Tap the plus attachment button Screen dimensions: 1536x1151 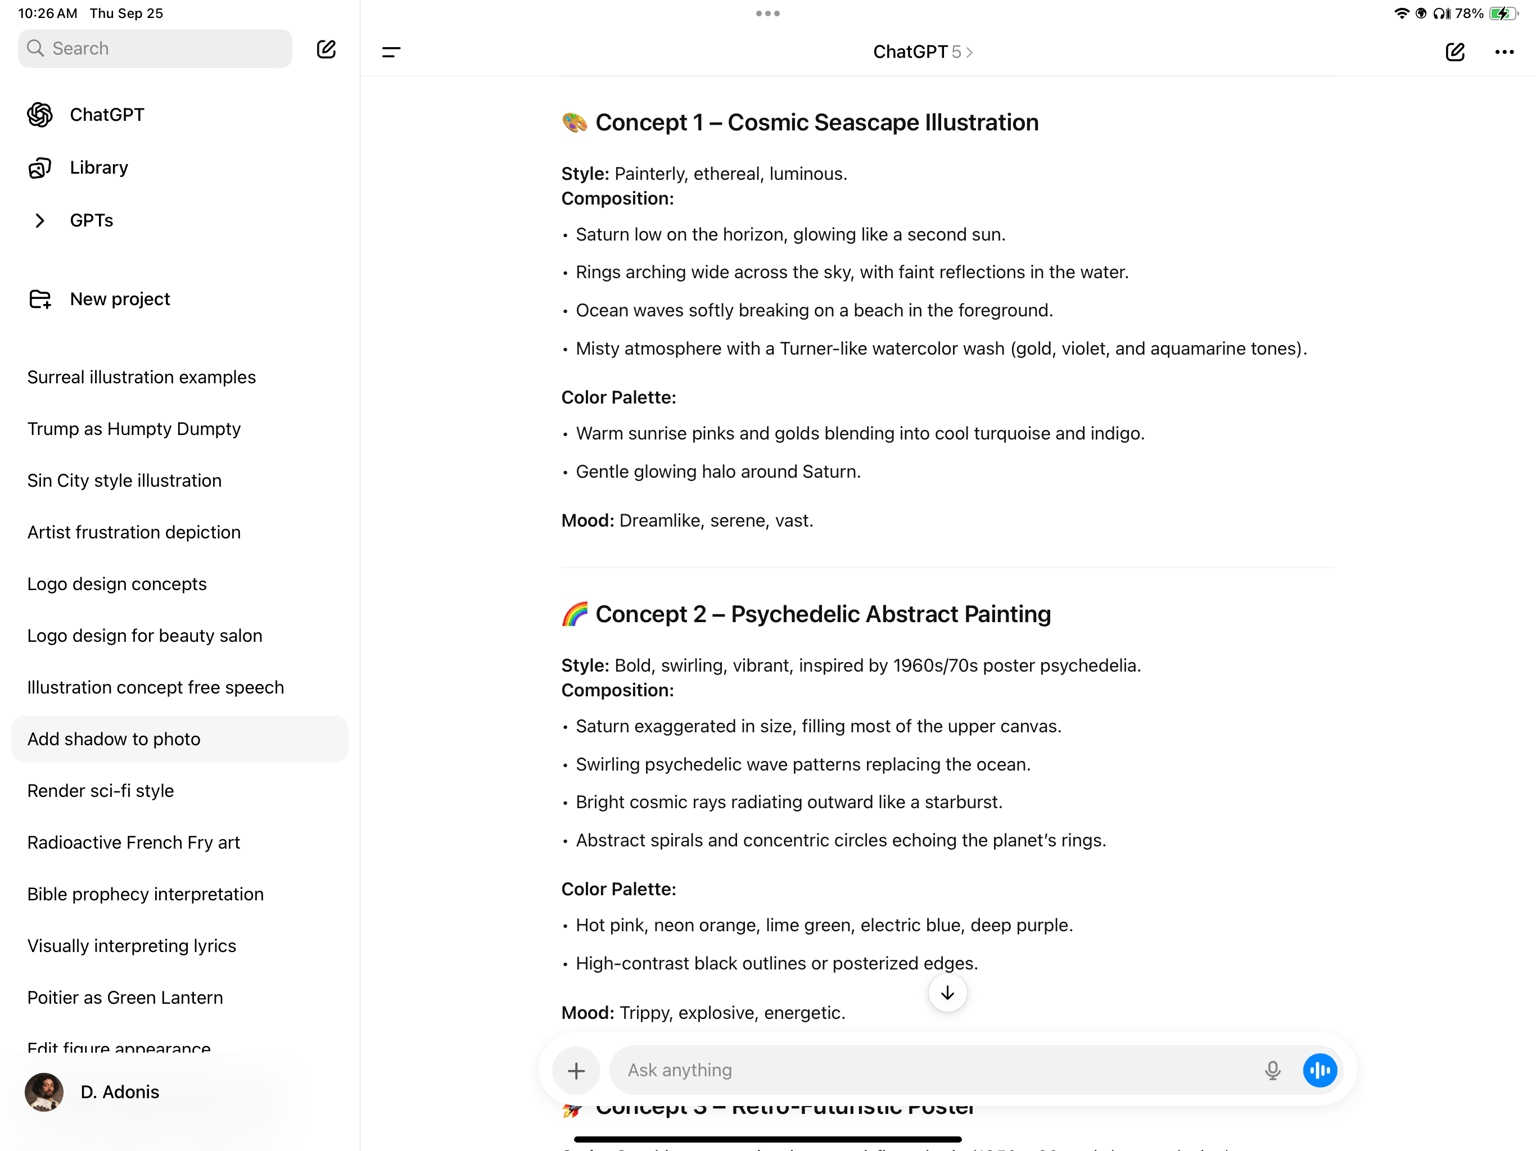[576, 1070]
